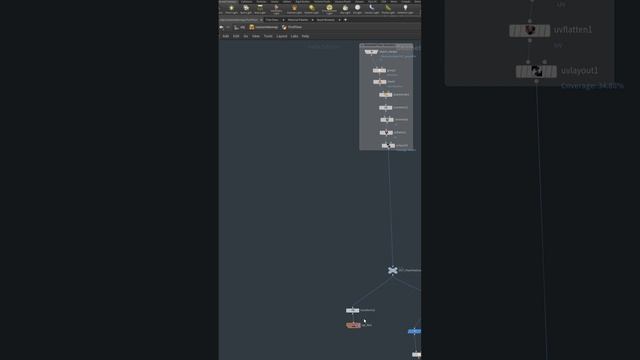
Task: Click the geometry node icon in the path bar
Action: (x=251, y=27)
